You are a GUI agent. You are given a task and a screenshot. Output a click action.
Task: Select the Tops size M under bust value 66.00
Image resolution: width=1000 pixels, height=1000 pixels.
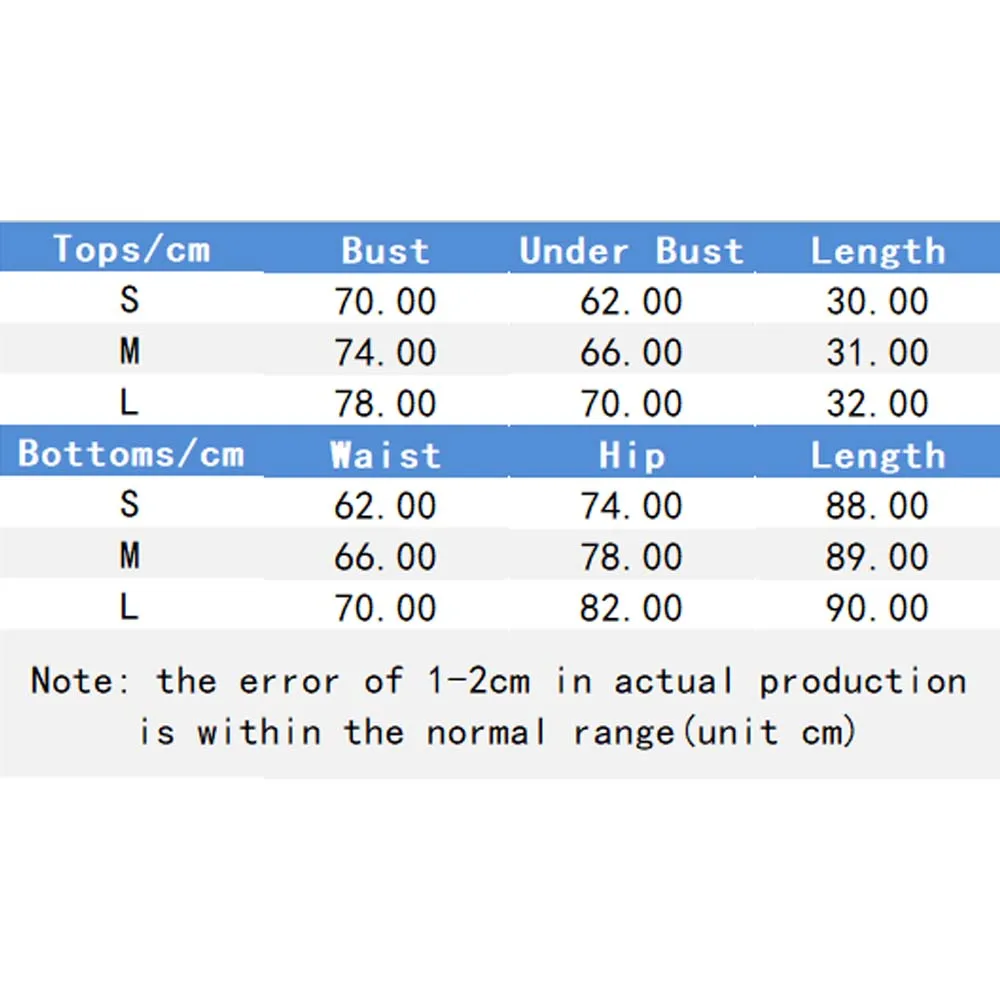tap(631, 353)
